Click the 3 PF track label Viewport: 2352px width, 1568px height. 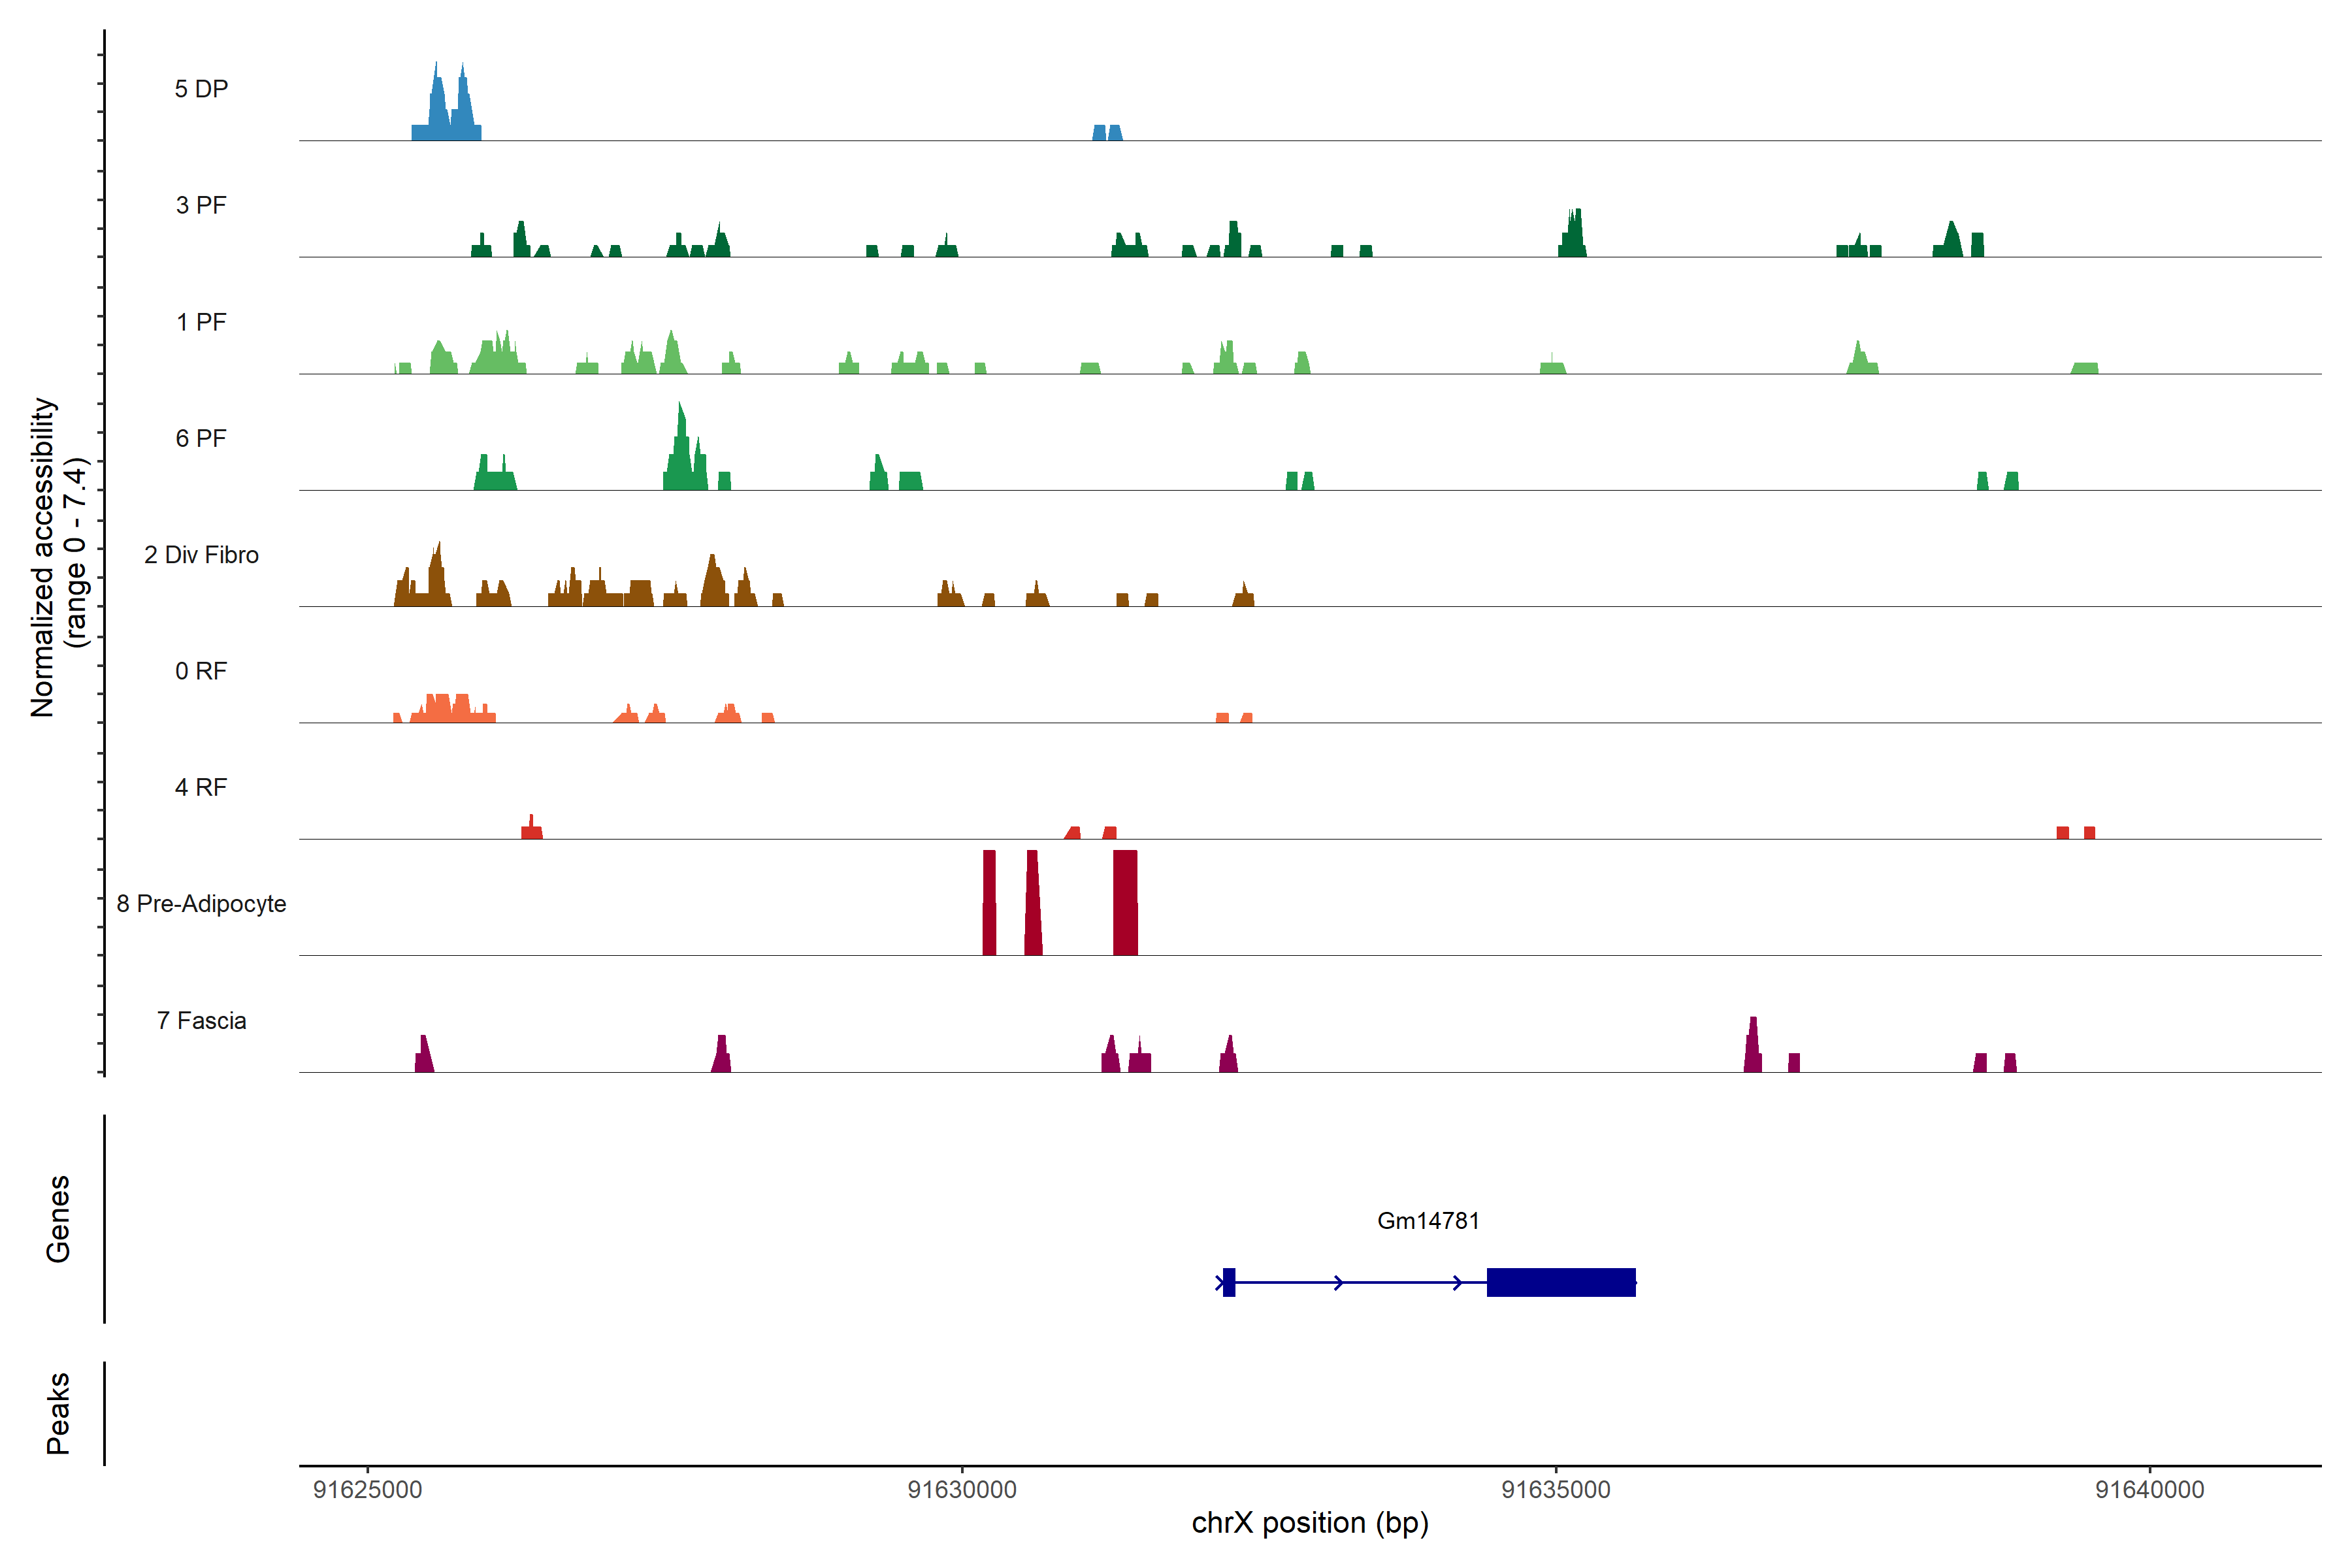[201, 205]
